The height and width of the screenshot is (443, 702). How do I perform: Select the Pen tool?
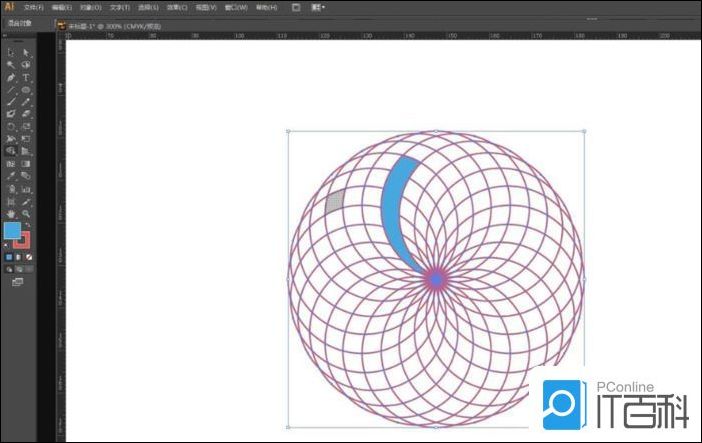11,77
